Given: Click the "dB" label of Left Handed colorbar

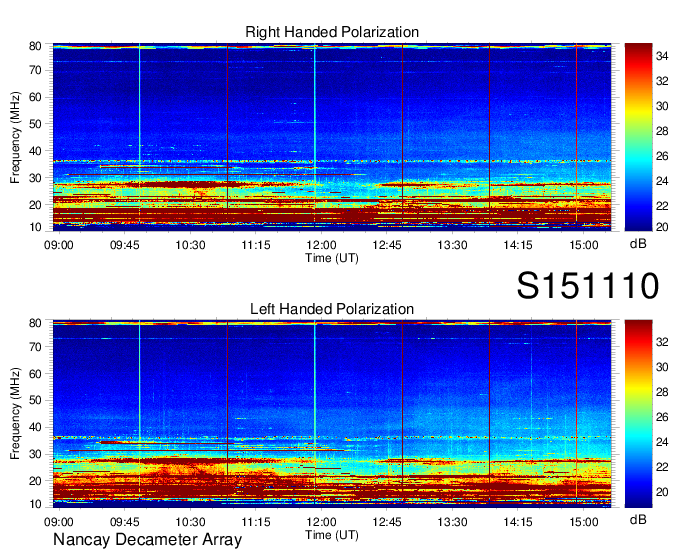Looking at the screenshot, I should [638, 519].
